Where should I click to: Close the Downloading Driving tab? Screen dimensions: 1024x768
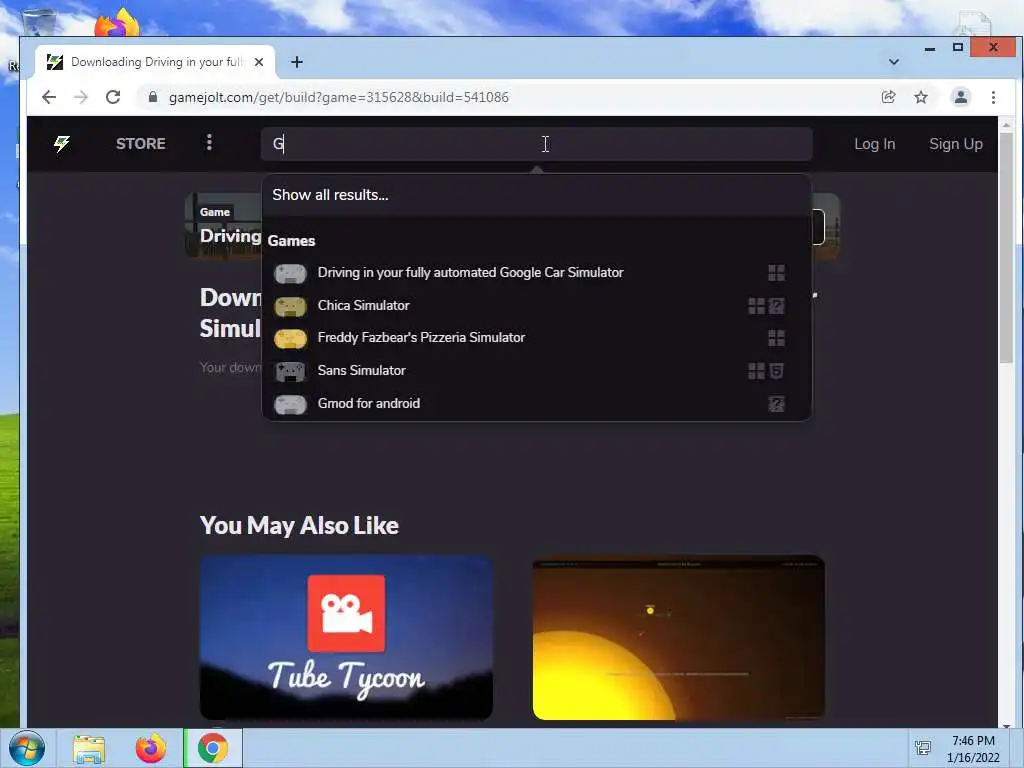(259, 62)
